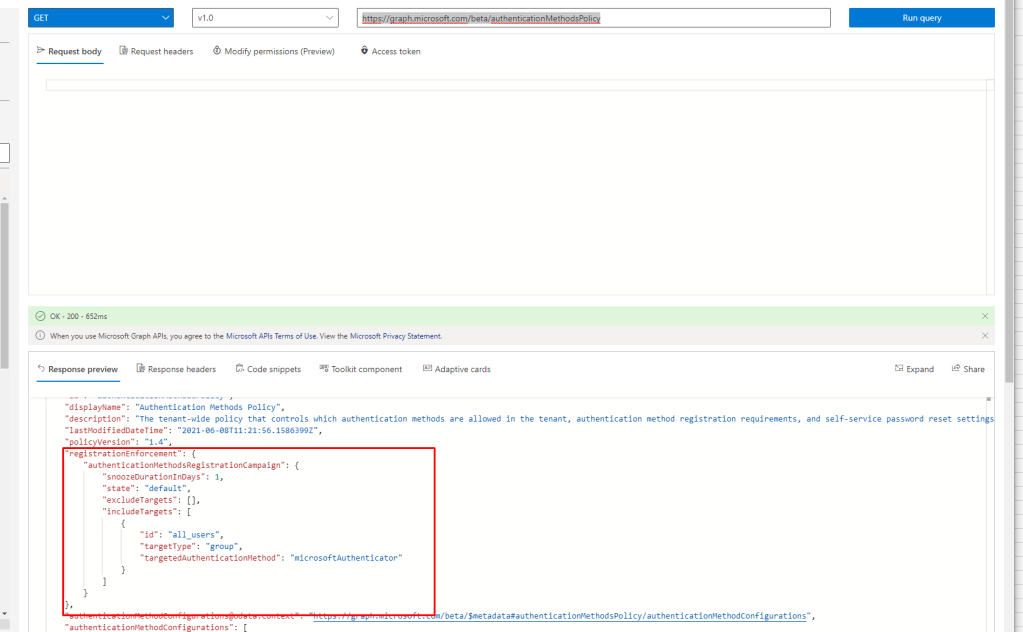
Task: Open the Response headers tab
Action: click(175, 369)
